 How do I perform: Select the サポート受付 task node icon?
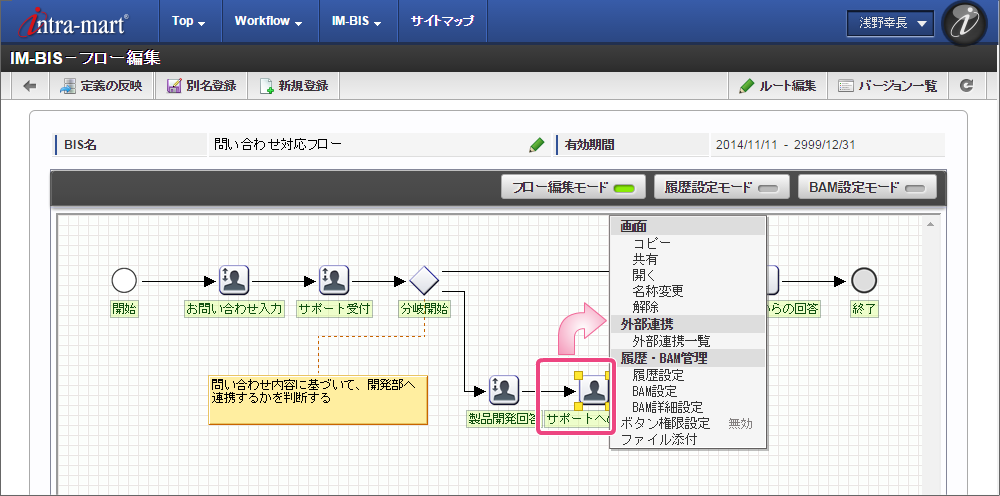[x=334, y=279]
